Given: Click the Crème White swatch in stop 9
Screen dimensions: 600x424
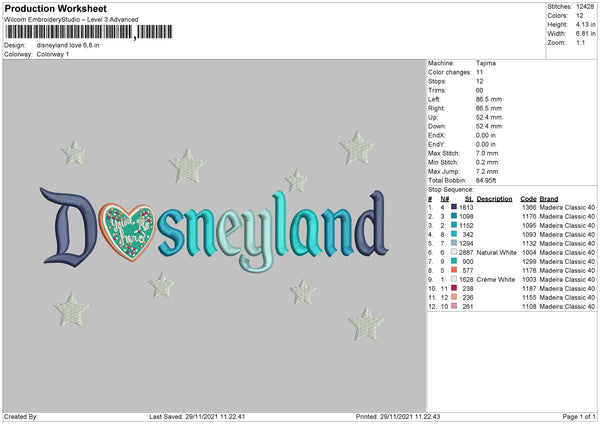Looking at the screenshot, I should click(x=454, y=279).
